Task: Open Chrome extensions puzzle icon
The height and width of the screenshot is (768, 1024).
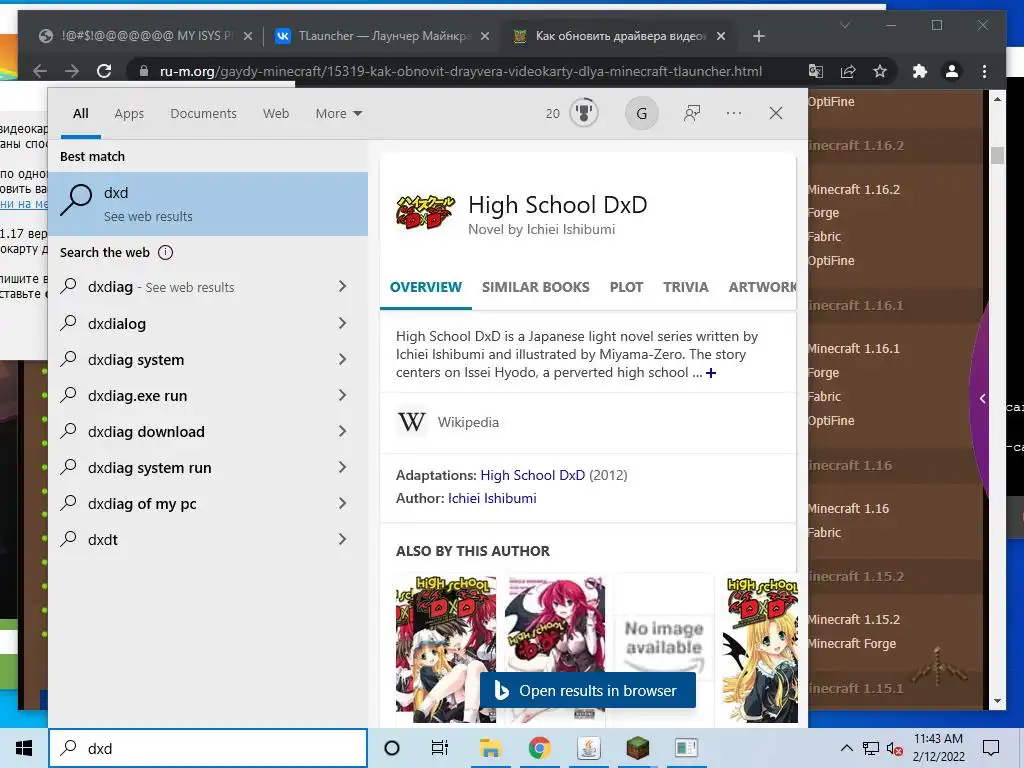Action: pyautogui.click(x=920, y=71)
